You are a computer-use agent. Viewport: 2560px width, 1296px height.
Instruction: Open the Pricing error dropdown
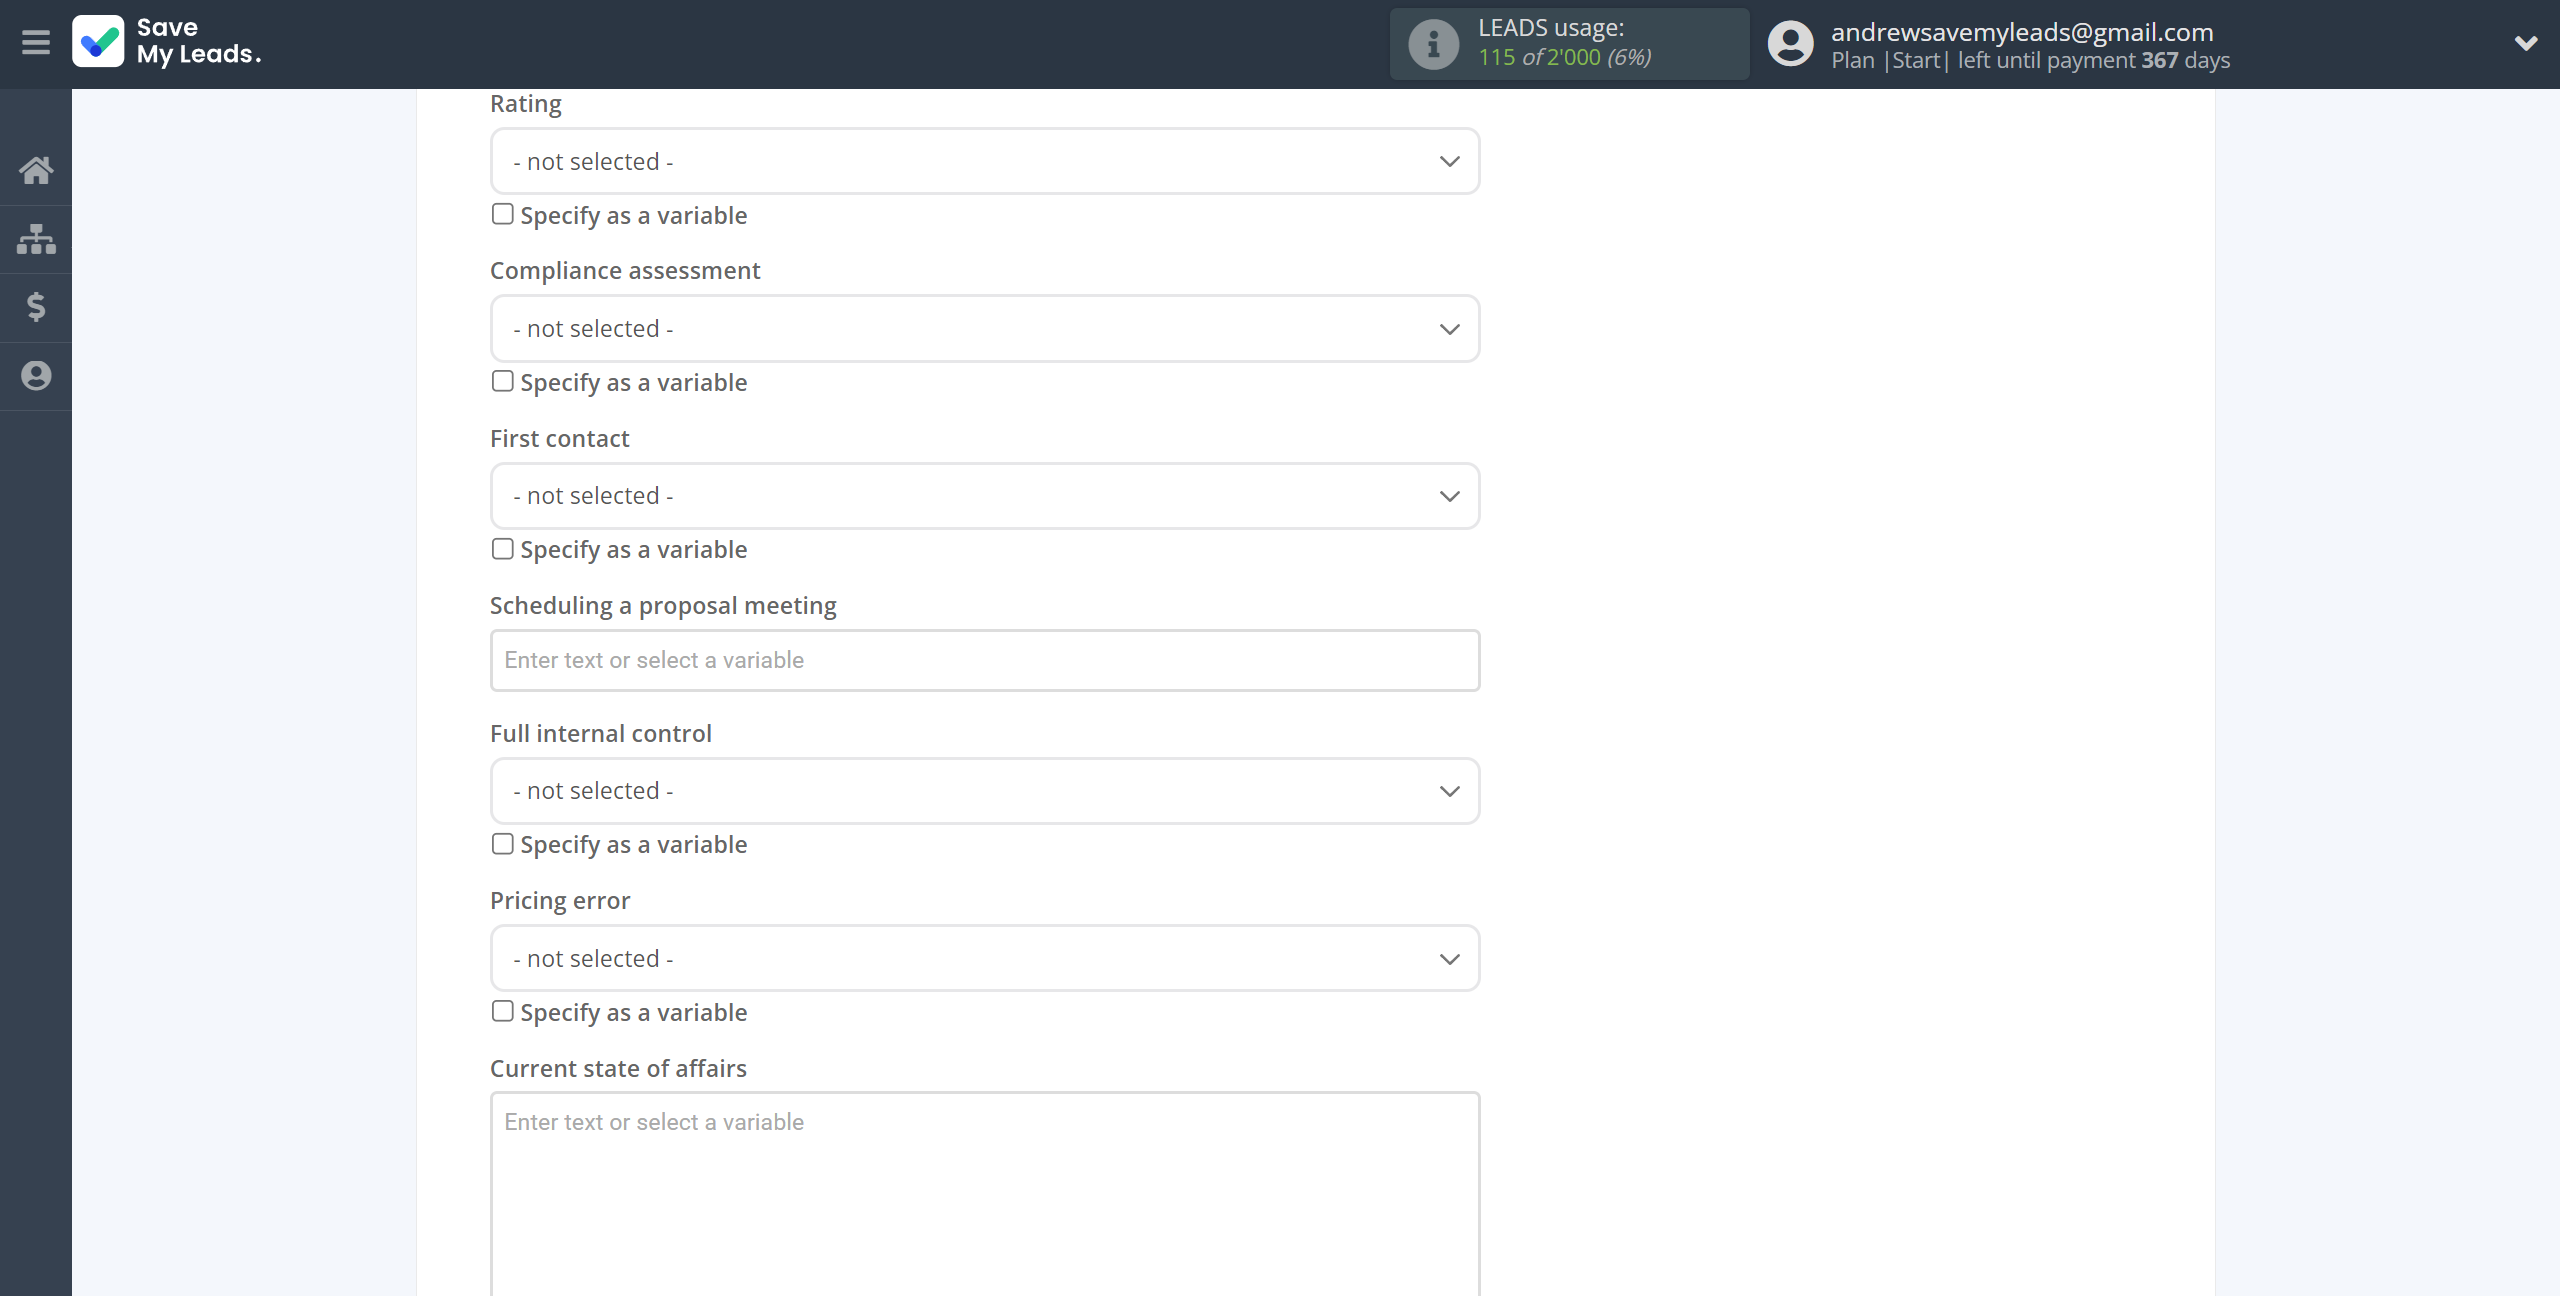985,958
